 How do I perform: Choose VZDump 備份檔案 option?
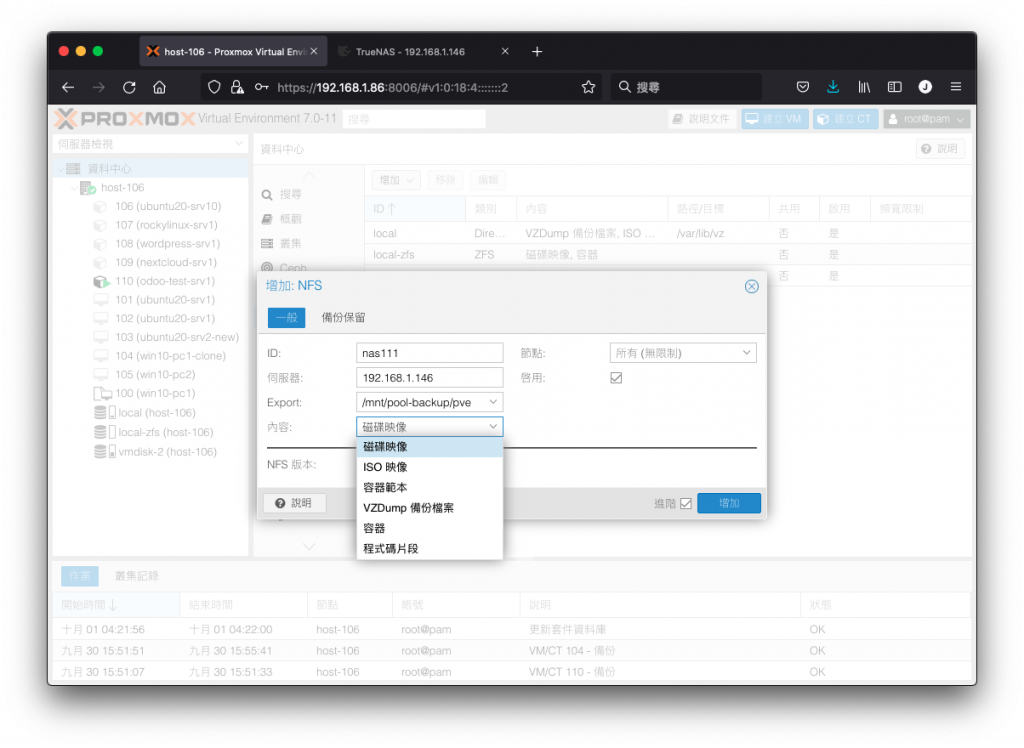pyautogui.click(x=430, y=508)
